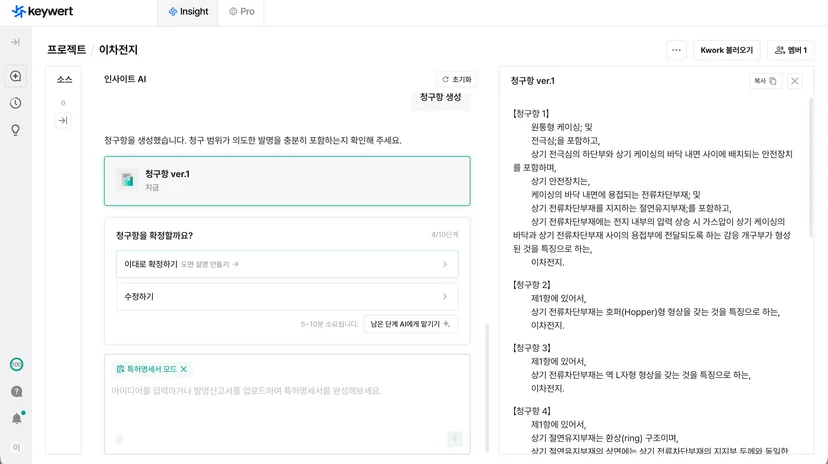Click the 【청구항 2】 heading
The height and width of the screenshot is (464, 828).
pyautogui.click(x=532, y=285)
